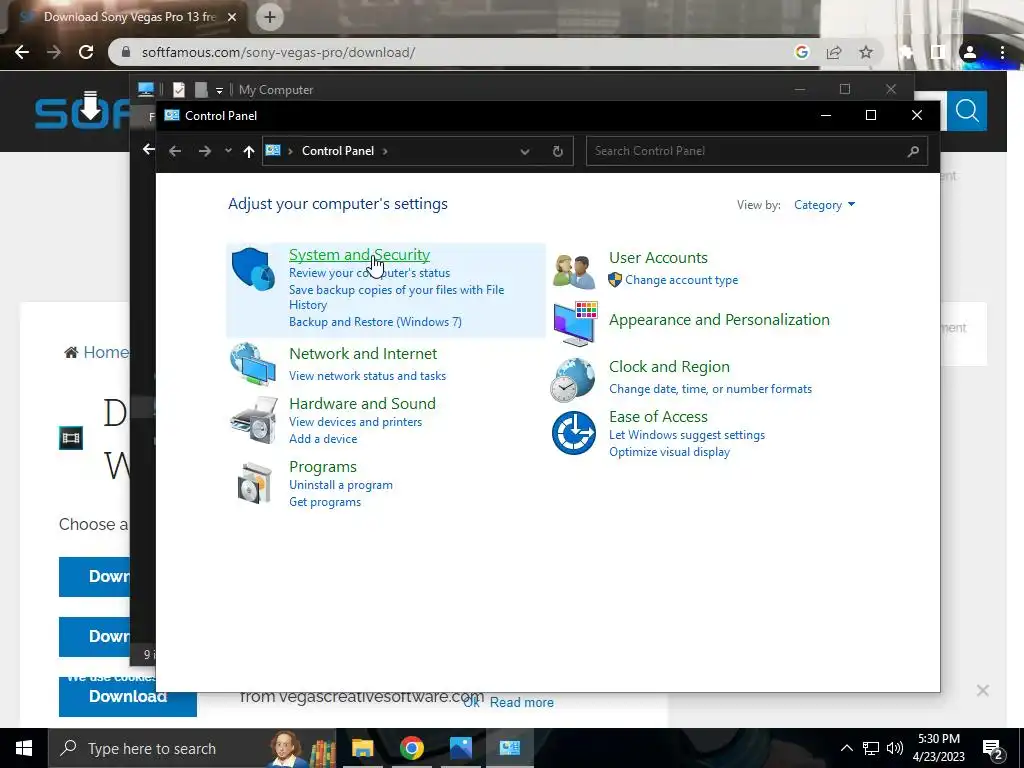
Task: Open recent locations dropdown arrow
Action: click(228, 151)
